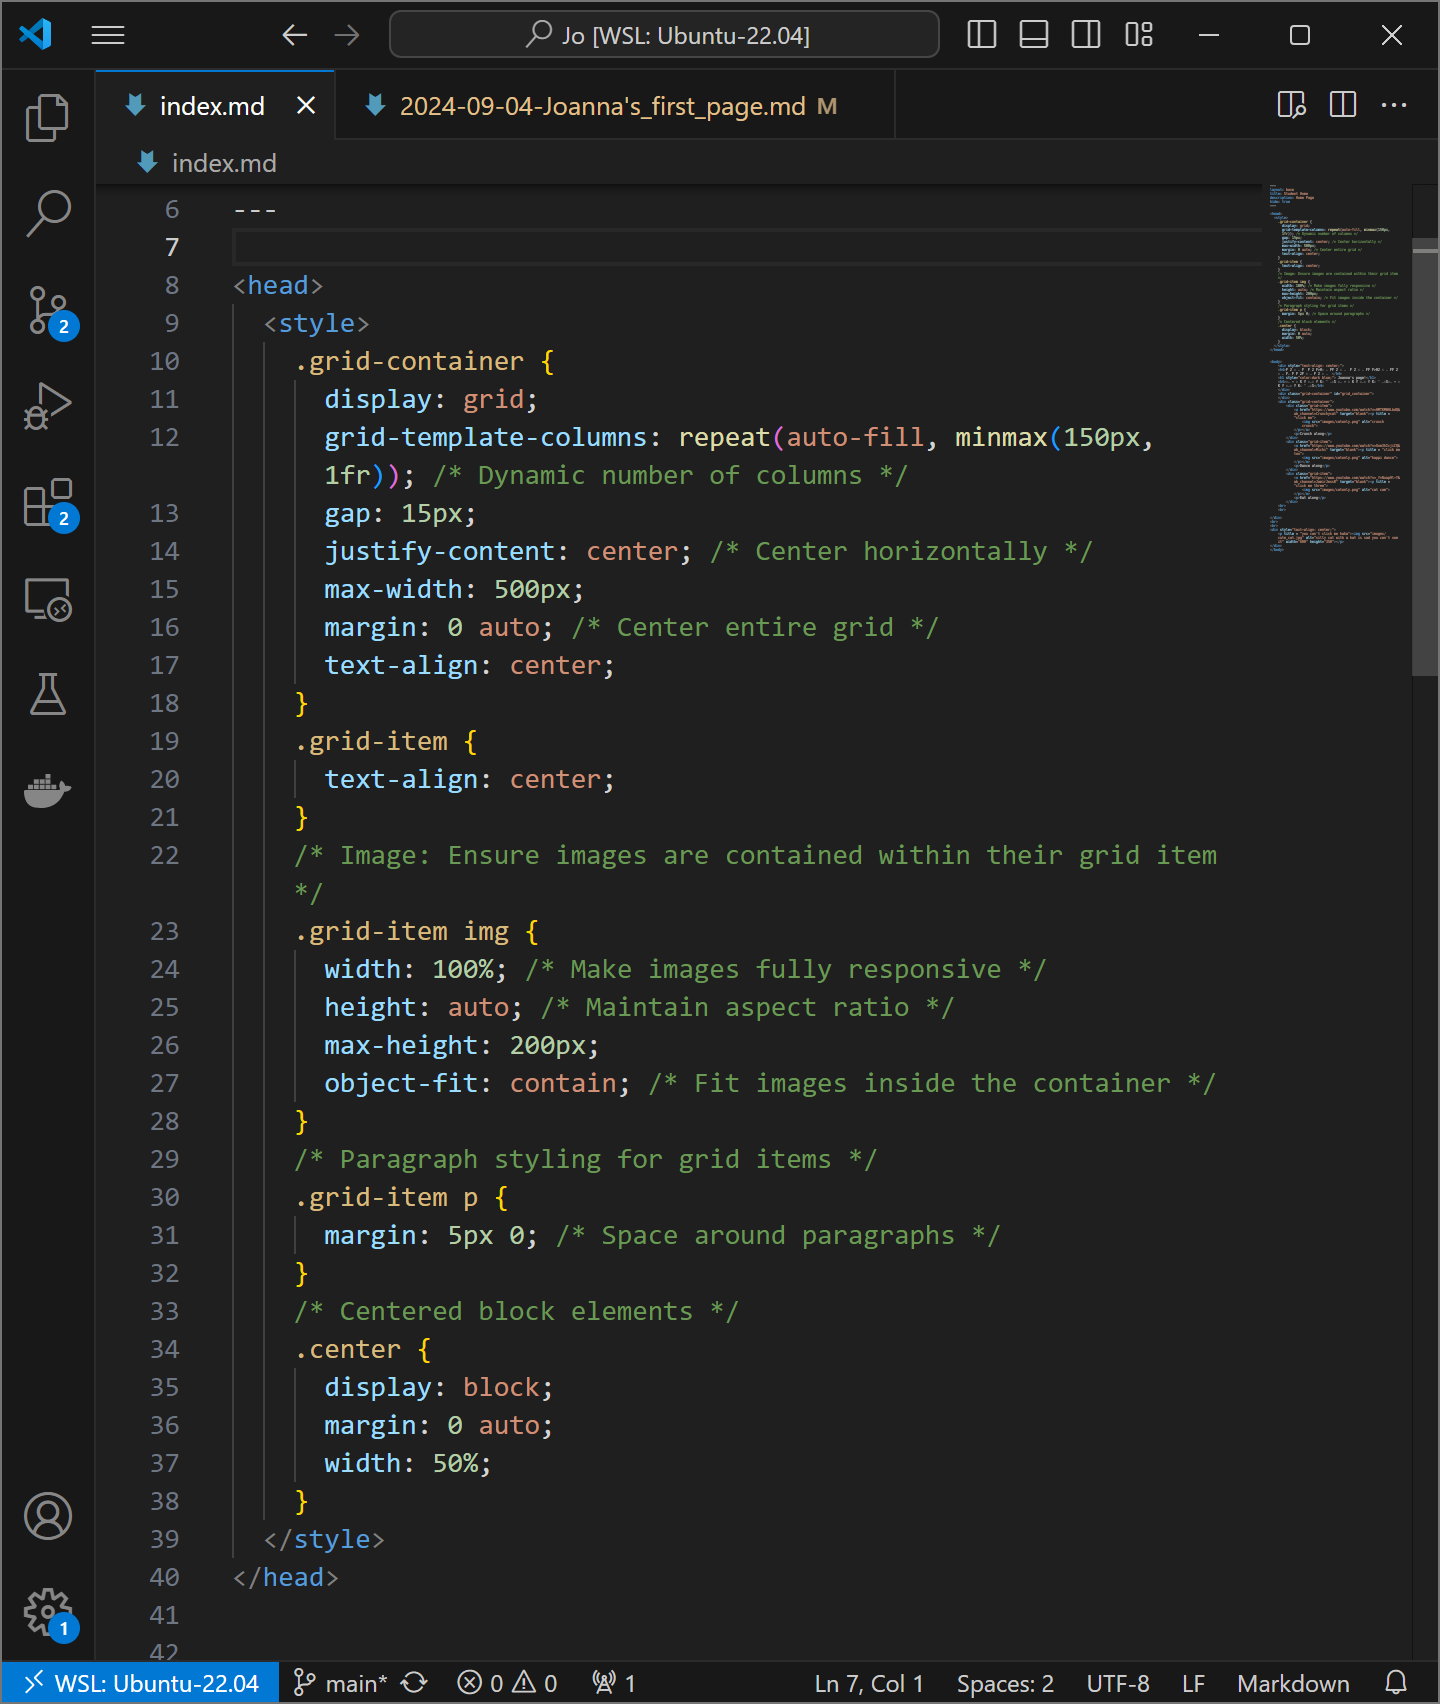The width and height of the screenshot is (1440, 1704).
Task: Click the '.center {' selector line
Action: 363,1349
